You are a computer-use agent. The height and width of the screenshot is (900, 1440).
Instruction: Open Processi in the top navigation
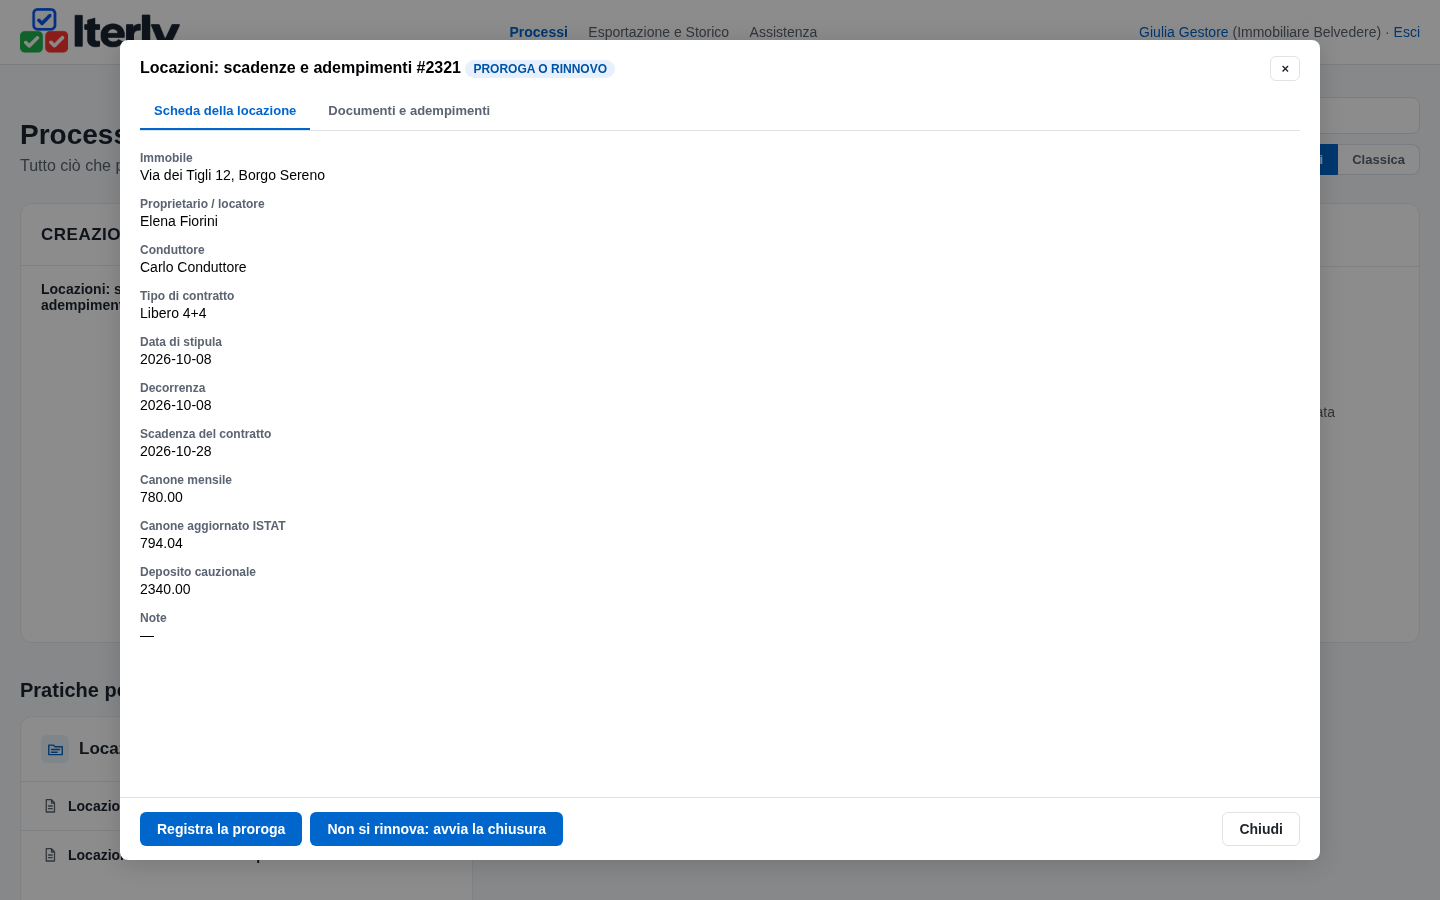(x=538, y=32)
